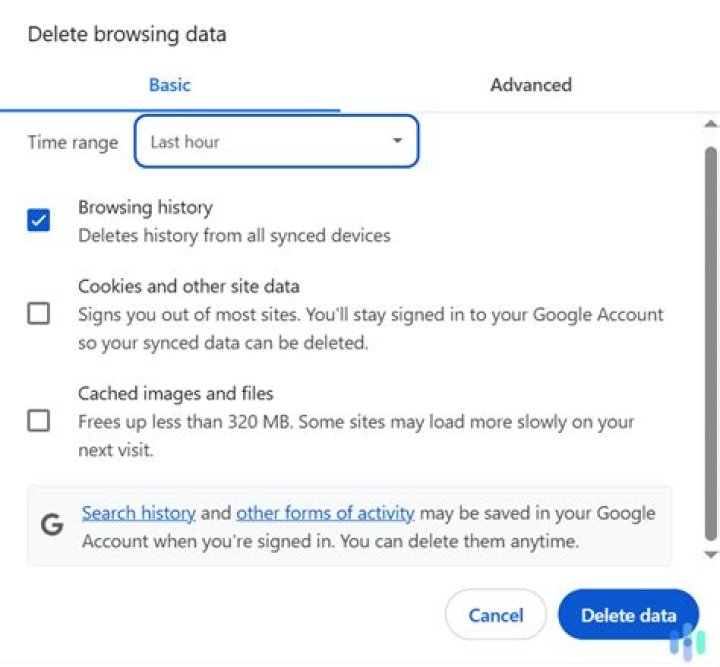
Task: Check the Cached images and files box
Action: 39,421
